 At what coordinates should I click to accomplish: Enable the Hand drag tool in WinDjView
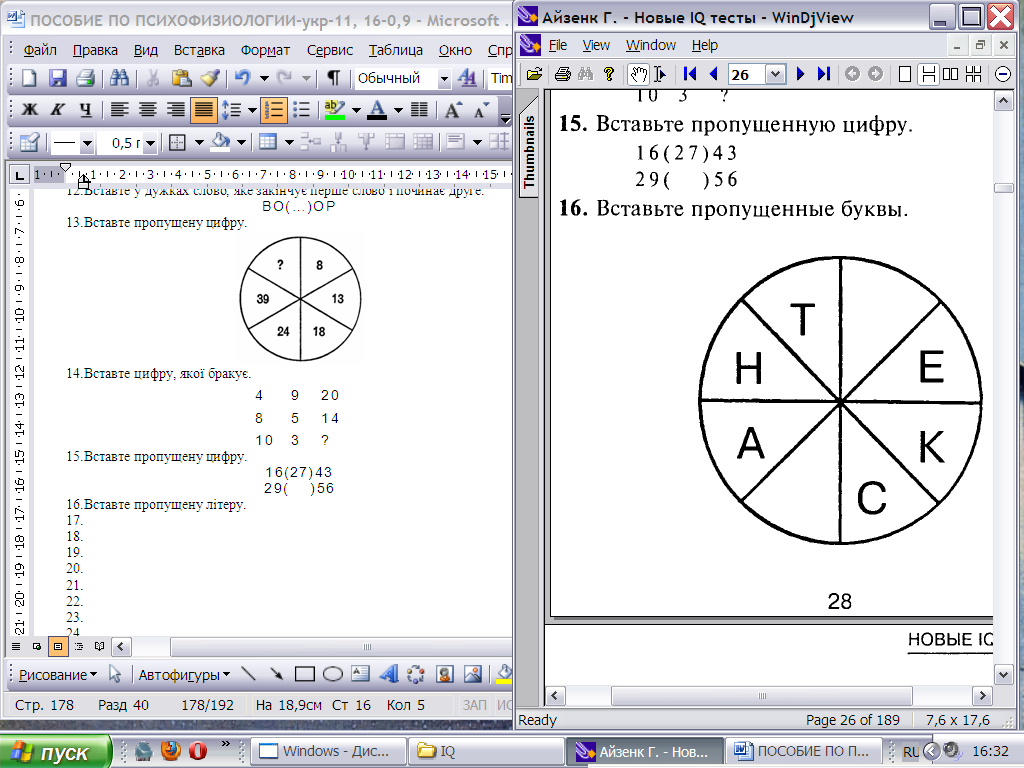tap(638, 74)
